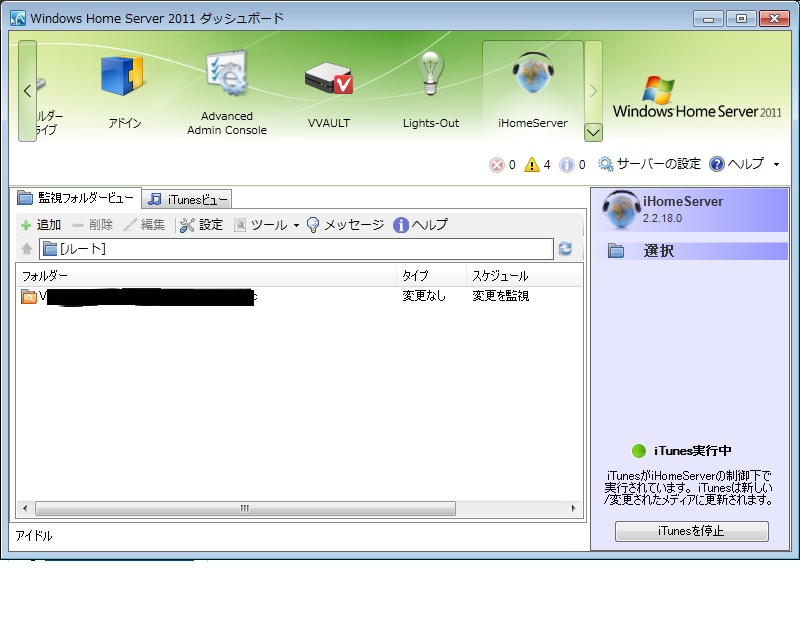Click the 選択 panel header
Screen dimensions: 800x632
(x=691, y=251)
